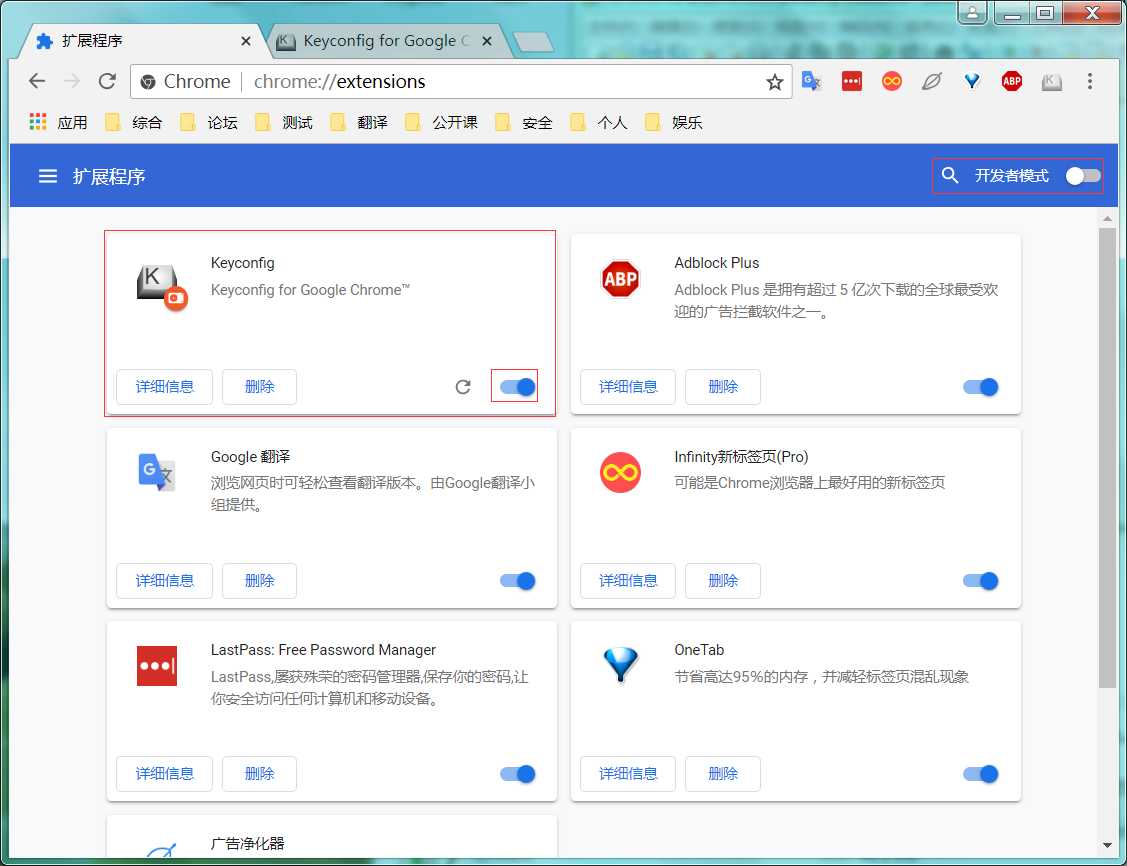Open the 综合 bookmark folder
This screenshot has height=866, width=1127.
(x=134, y=122)
